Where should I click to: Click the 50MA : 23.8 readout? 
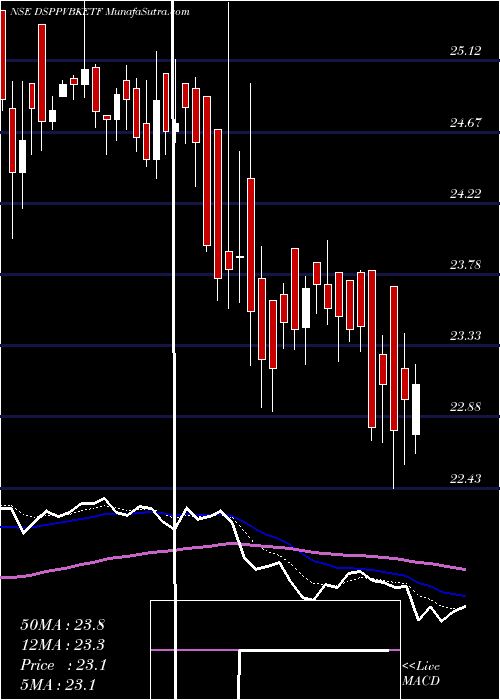pos(62,625)
